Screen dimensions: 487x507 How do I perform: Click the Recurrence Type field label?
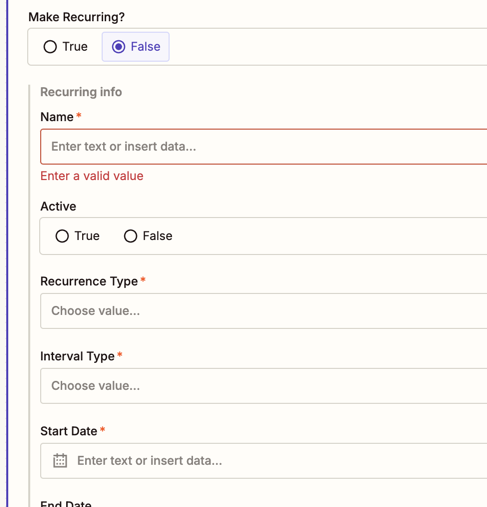89,282
